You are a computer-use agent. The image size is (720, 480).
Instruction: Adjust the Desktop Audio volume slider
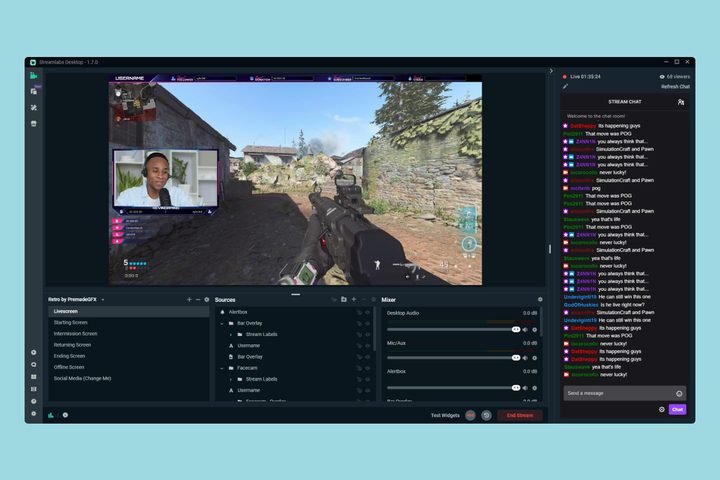point(454,330)
